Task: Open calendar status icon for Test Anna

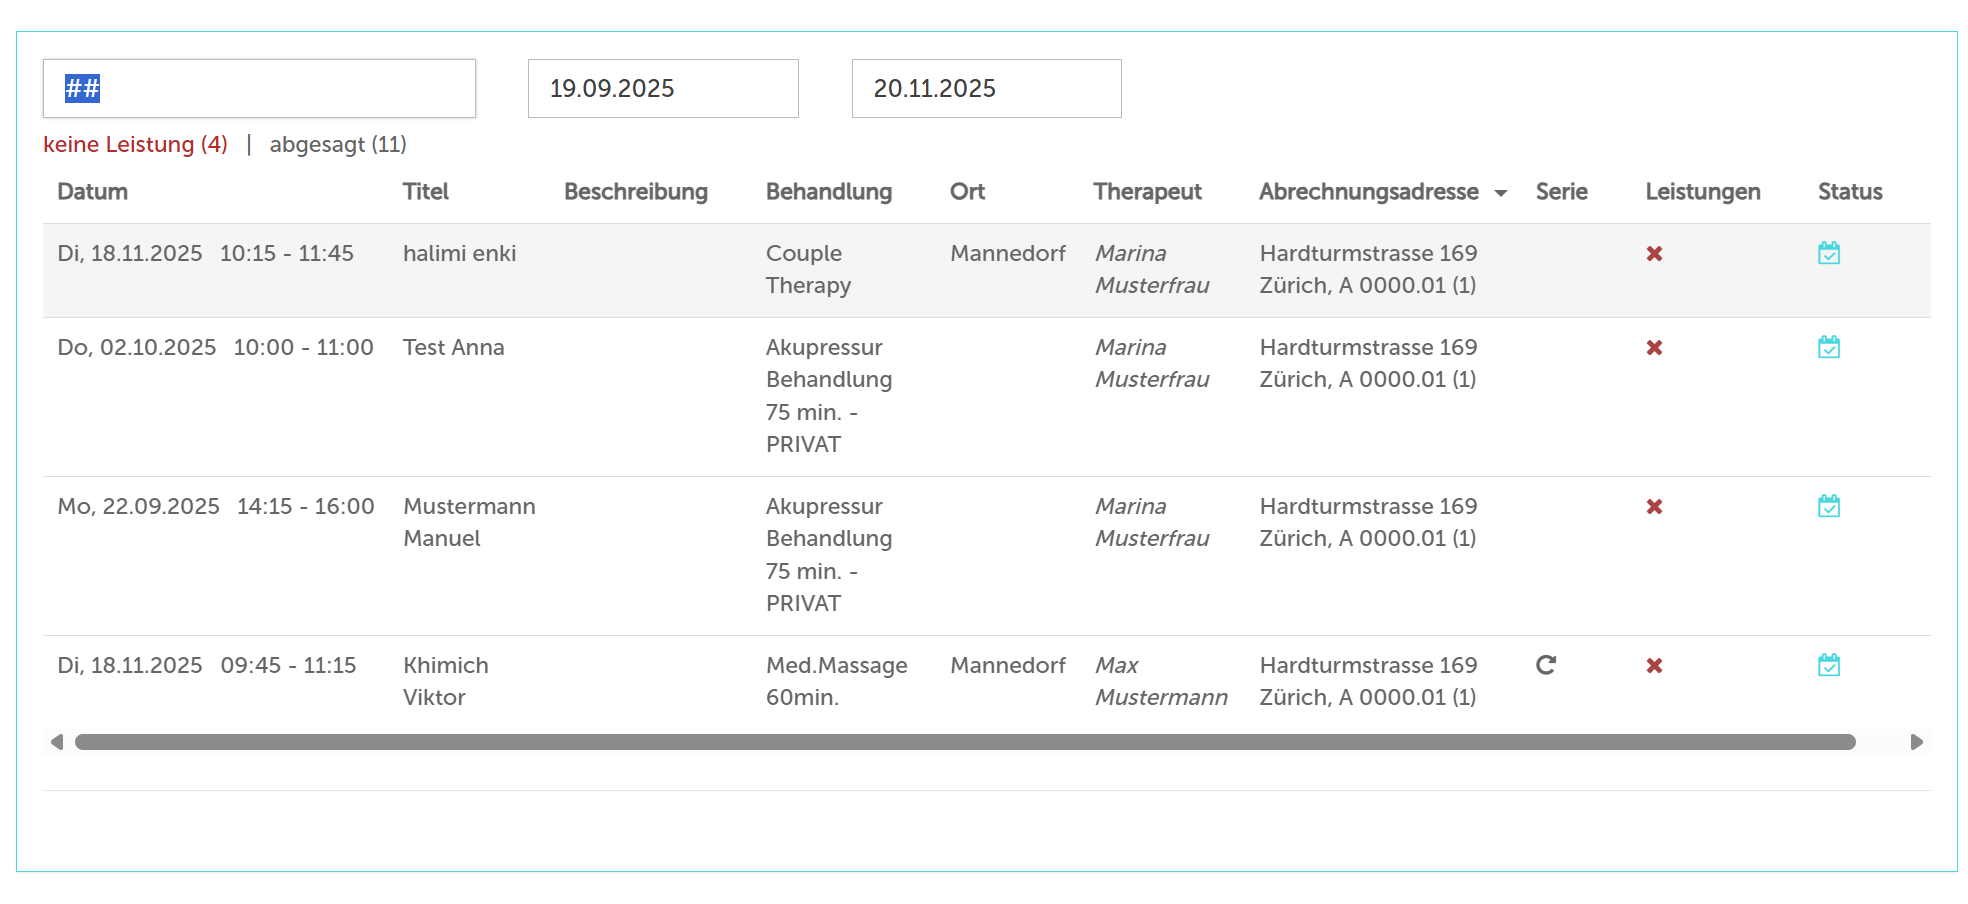Action: pyautogui.click(x=1829, y=348)
